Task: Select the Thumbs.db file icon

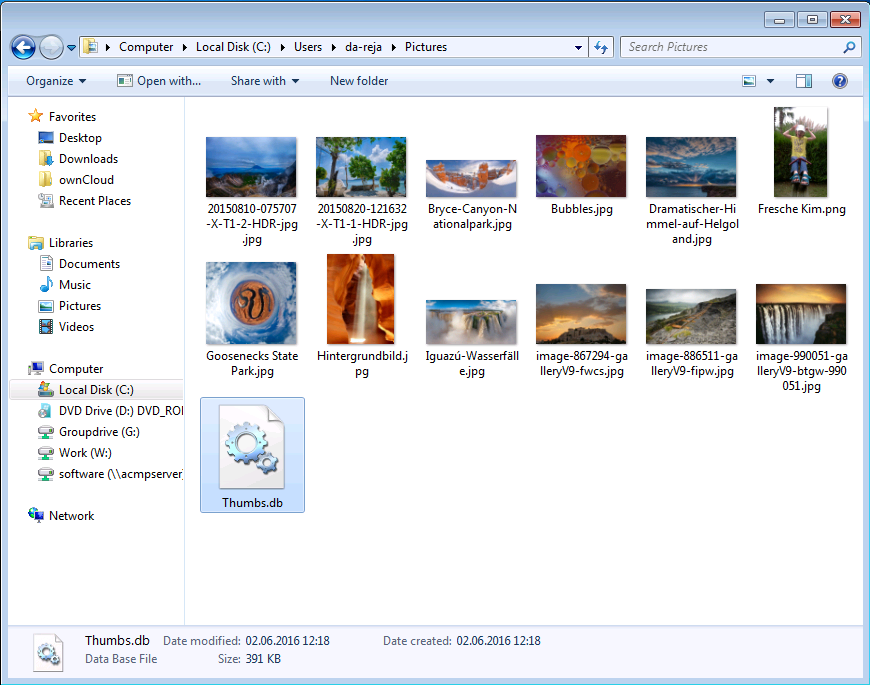Action: (x=252, y=448)
